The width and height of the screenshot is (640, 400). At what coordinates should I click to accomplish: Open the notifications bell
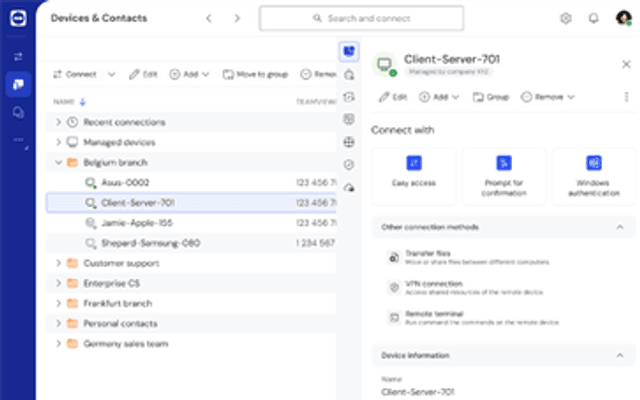pos(593,18)
